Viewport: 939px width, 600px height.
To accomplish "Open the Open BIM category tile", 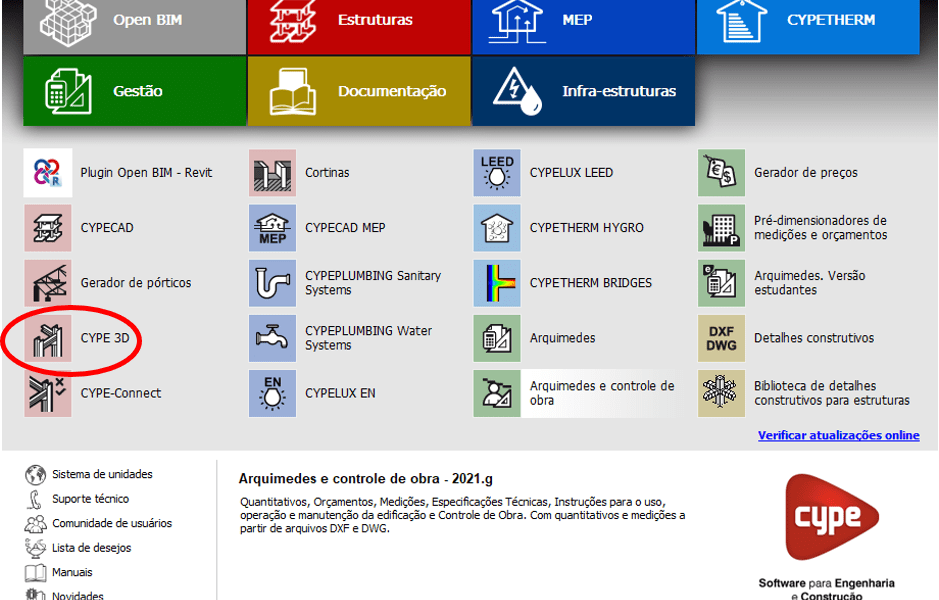I will pos(135,26).
